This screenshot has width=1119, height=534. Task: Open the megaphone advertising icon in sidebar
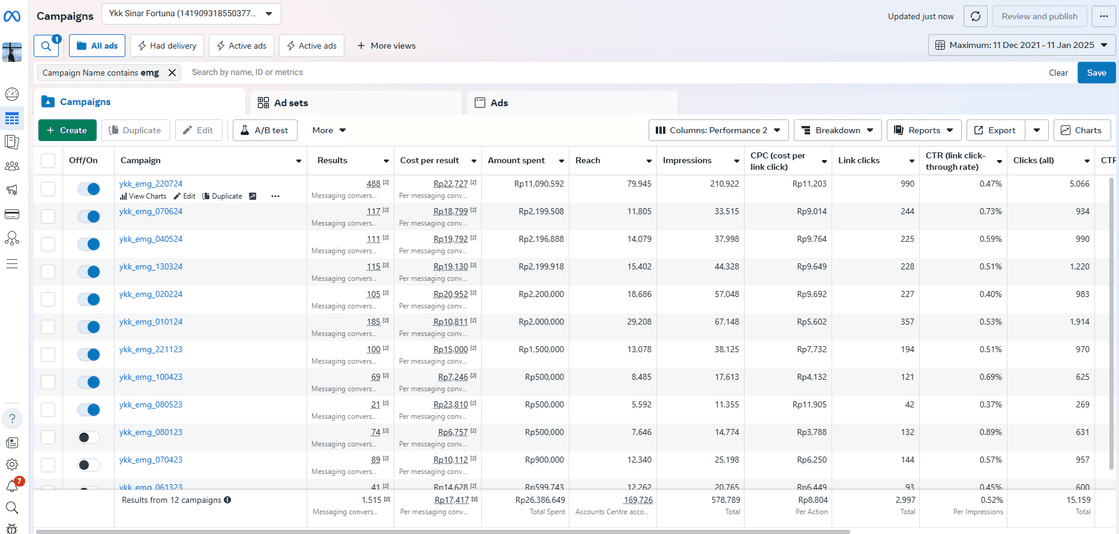click(11, 190)
